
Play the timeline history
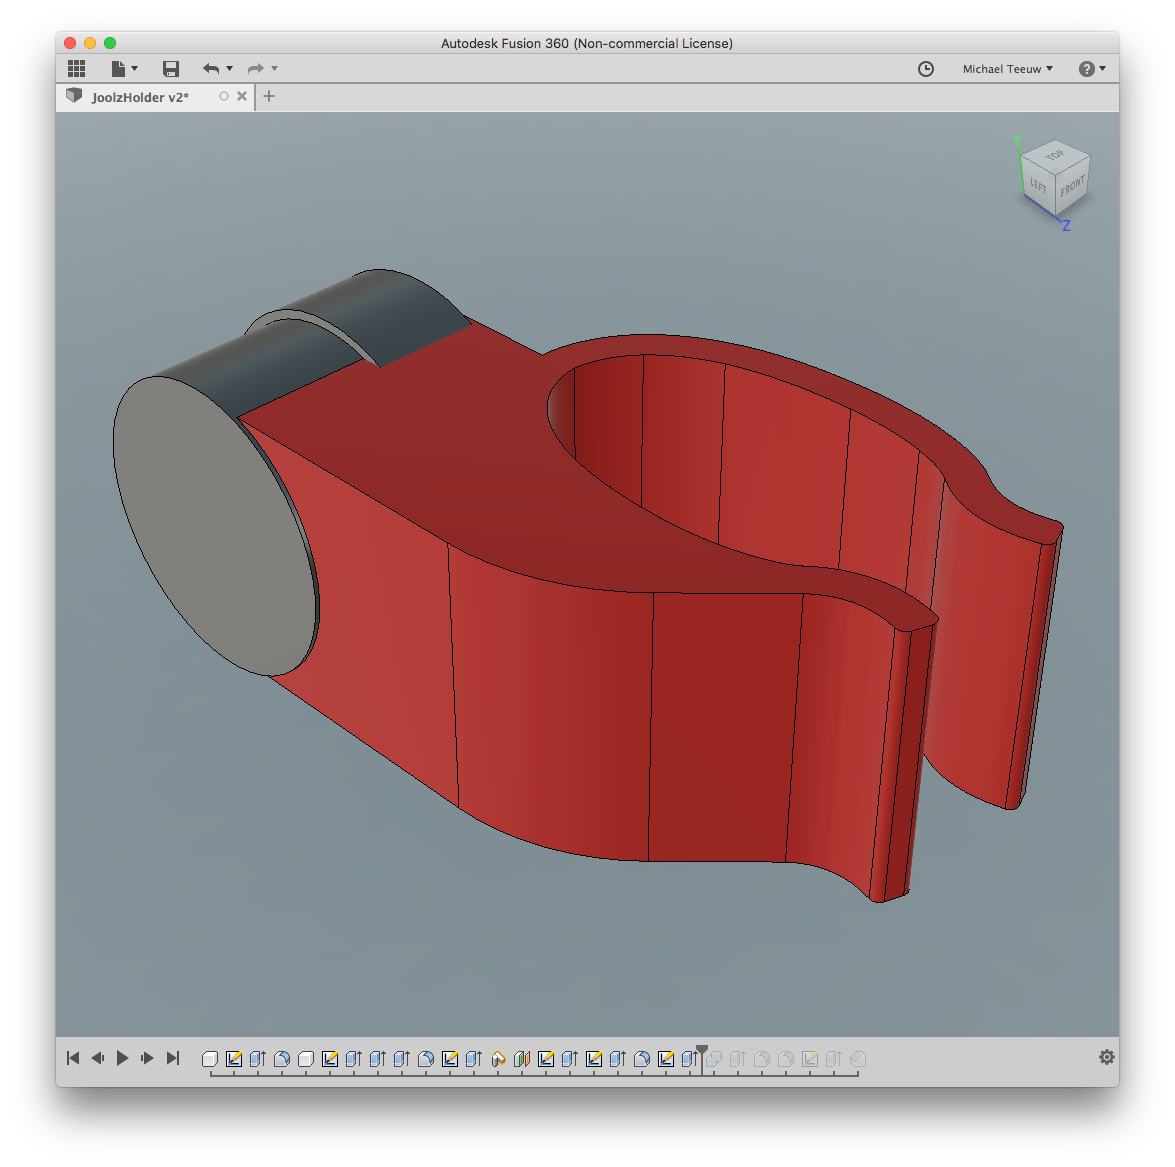pos(122,1058)
